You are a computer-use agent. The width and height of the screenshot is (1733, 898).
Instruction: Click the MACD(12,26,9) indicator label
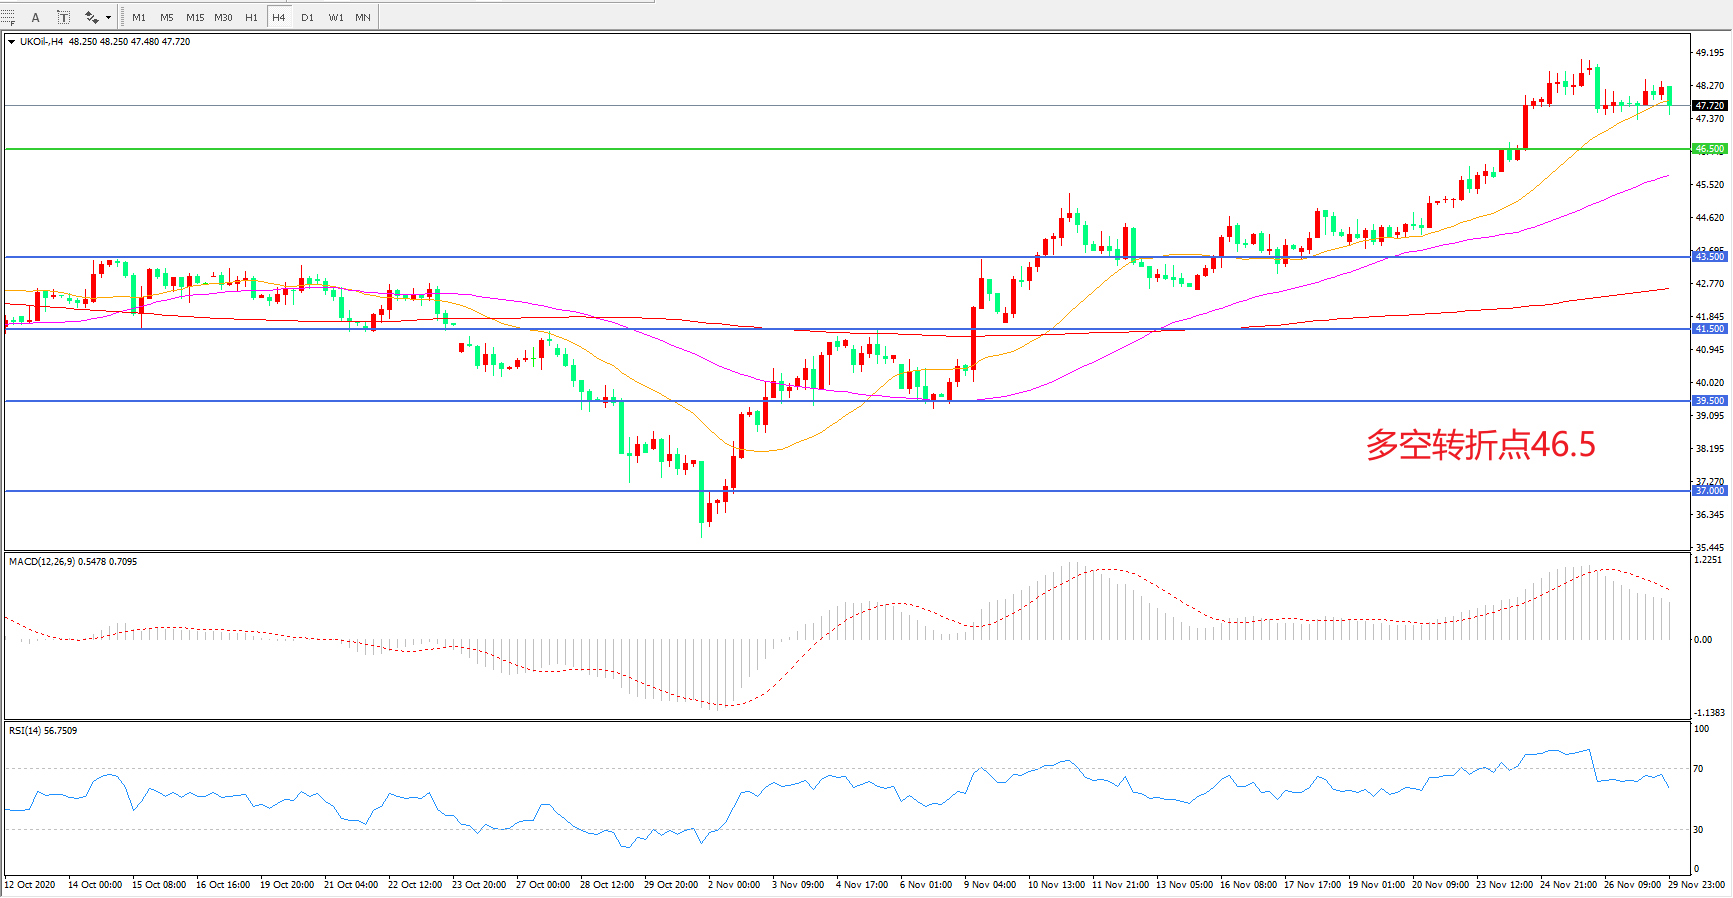(72, 562)
